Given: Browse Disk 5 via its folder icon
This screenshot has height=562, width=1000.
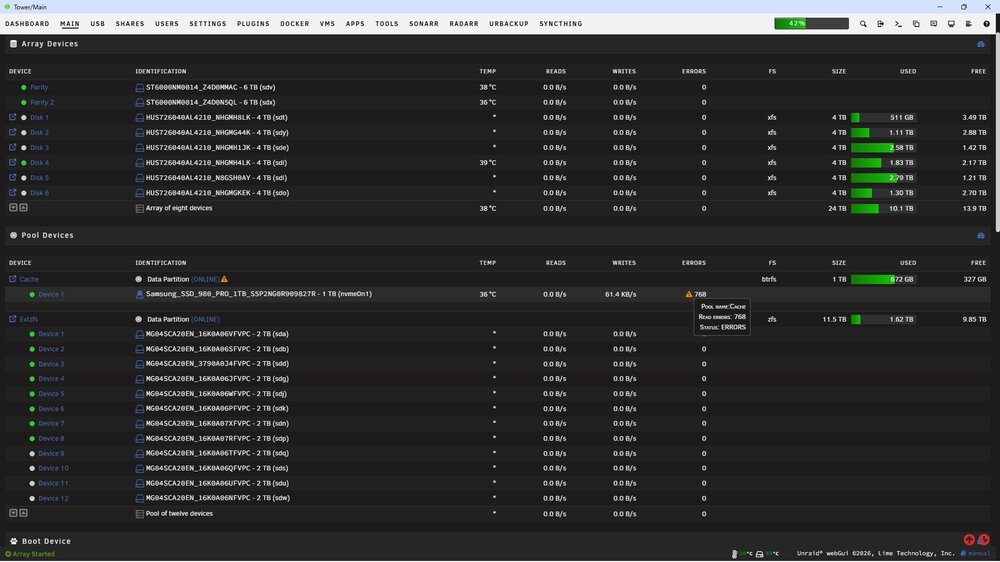Looking at the screenshot, I should (12, 177).
